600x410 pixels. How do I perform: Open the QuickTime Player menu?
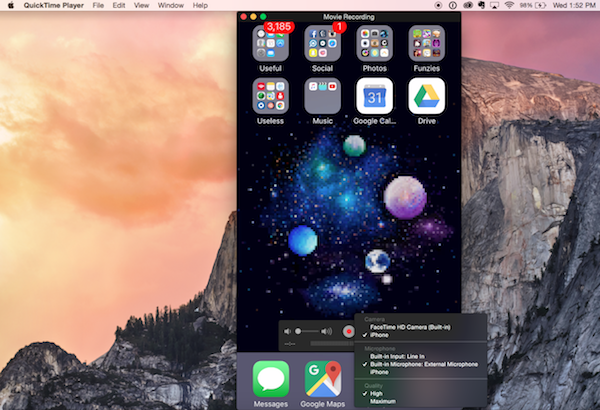point(54,5)
